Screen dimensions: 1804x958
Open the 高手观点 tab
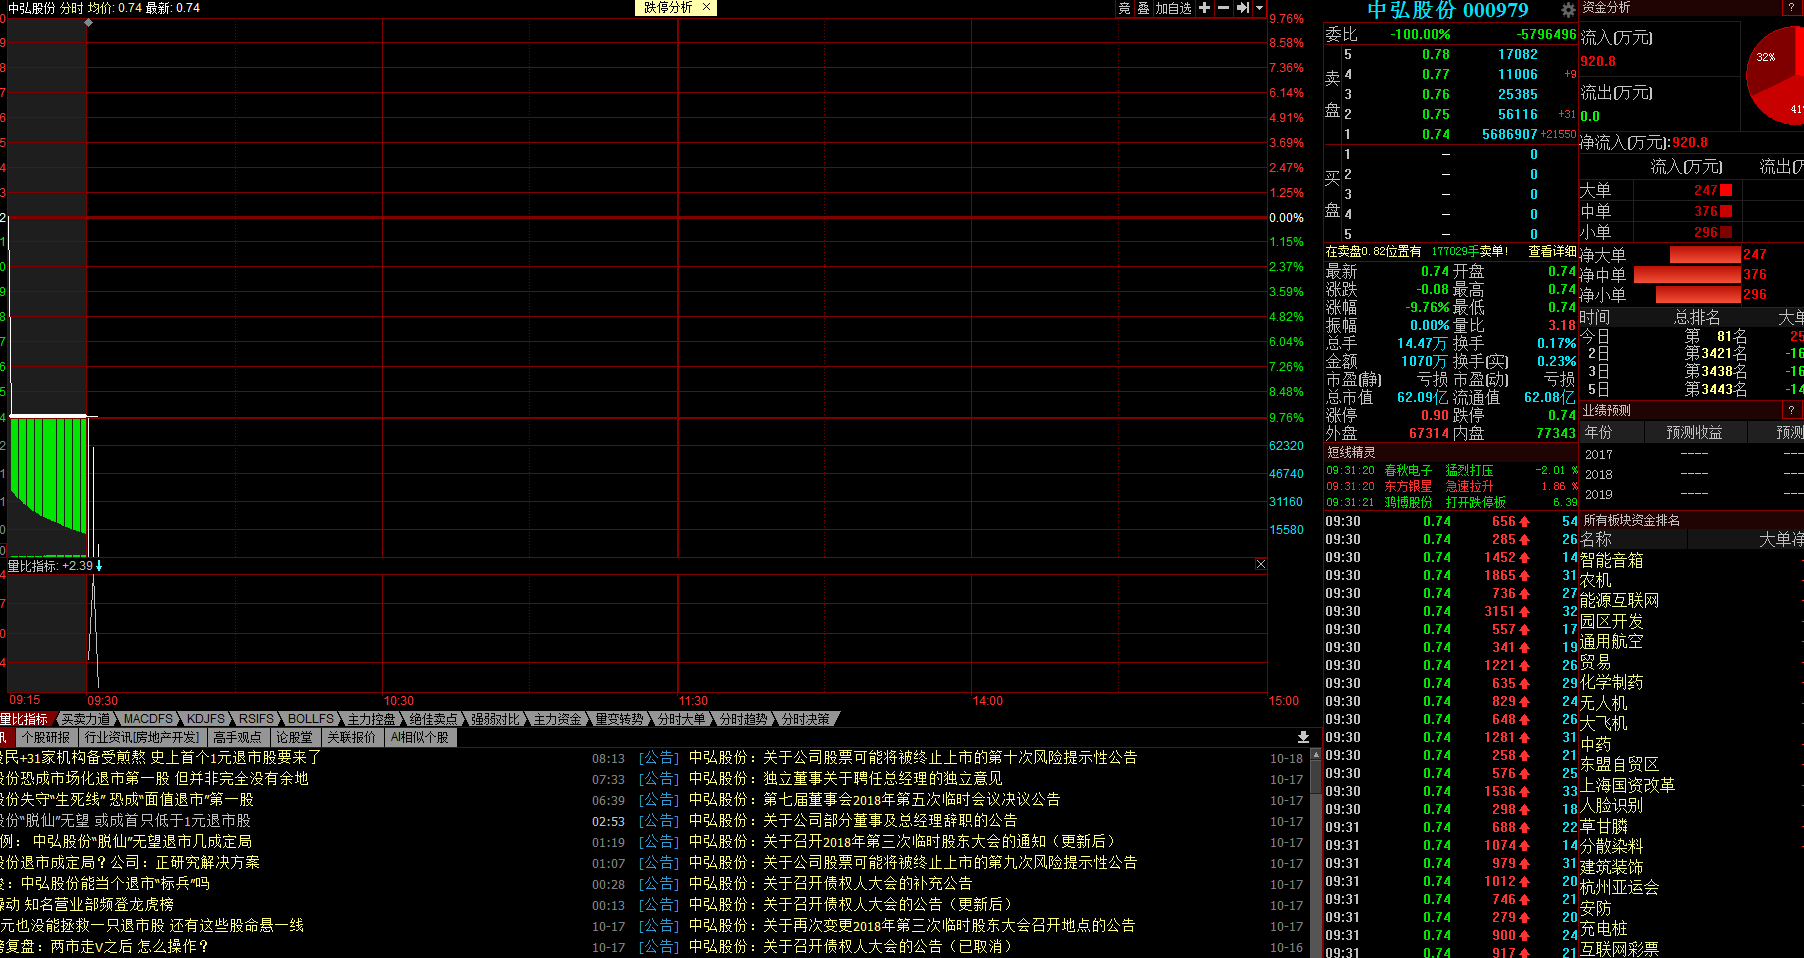pos(237,738)
